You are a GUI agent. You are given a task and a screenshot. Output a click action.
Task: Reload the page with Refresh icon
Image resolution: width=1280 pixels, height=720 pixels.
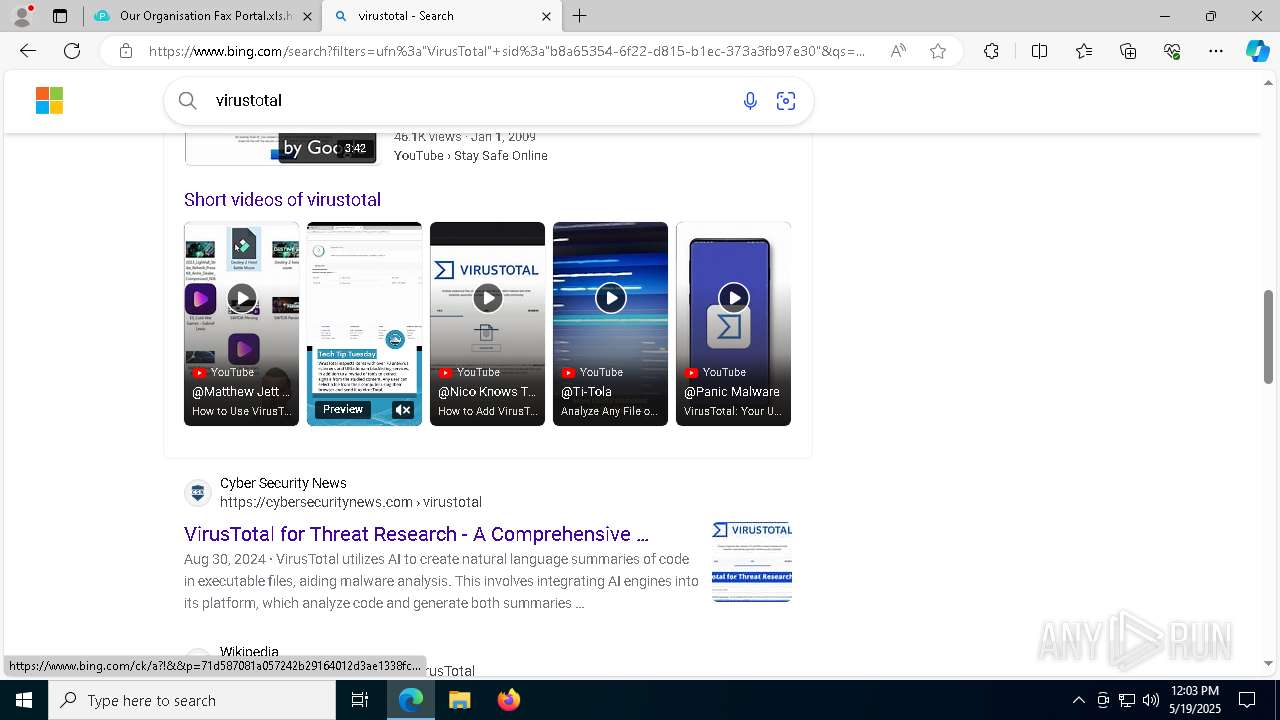pyautogui.click(x=72, y=51)
